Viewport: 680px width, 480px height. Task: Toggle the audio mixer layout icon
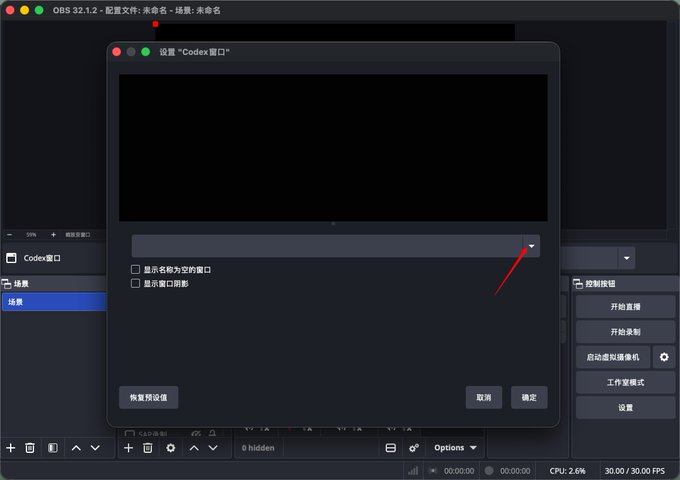(x=391, y=448)
